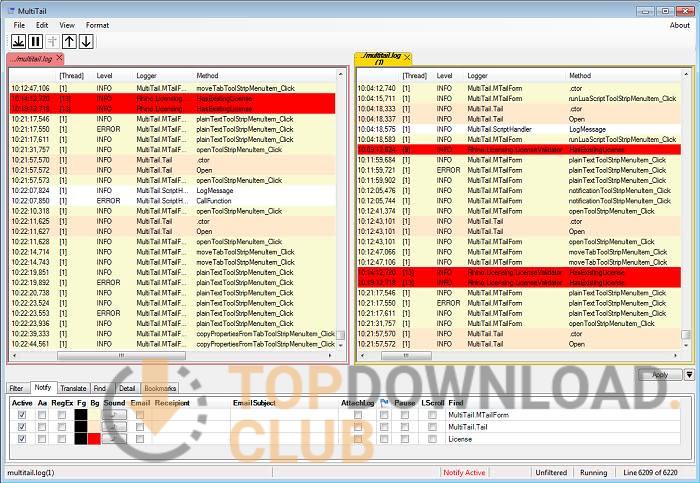This screenshot has height=483, width=700.
Task: Open the File menu
Action: [x=19, y=25]
